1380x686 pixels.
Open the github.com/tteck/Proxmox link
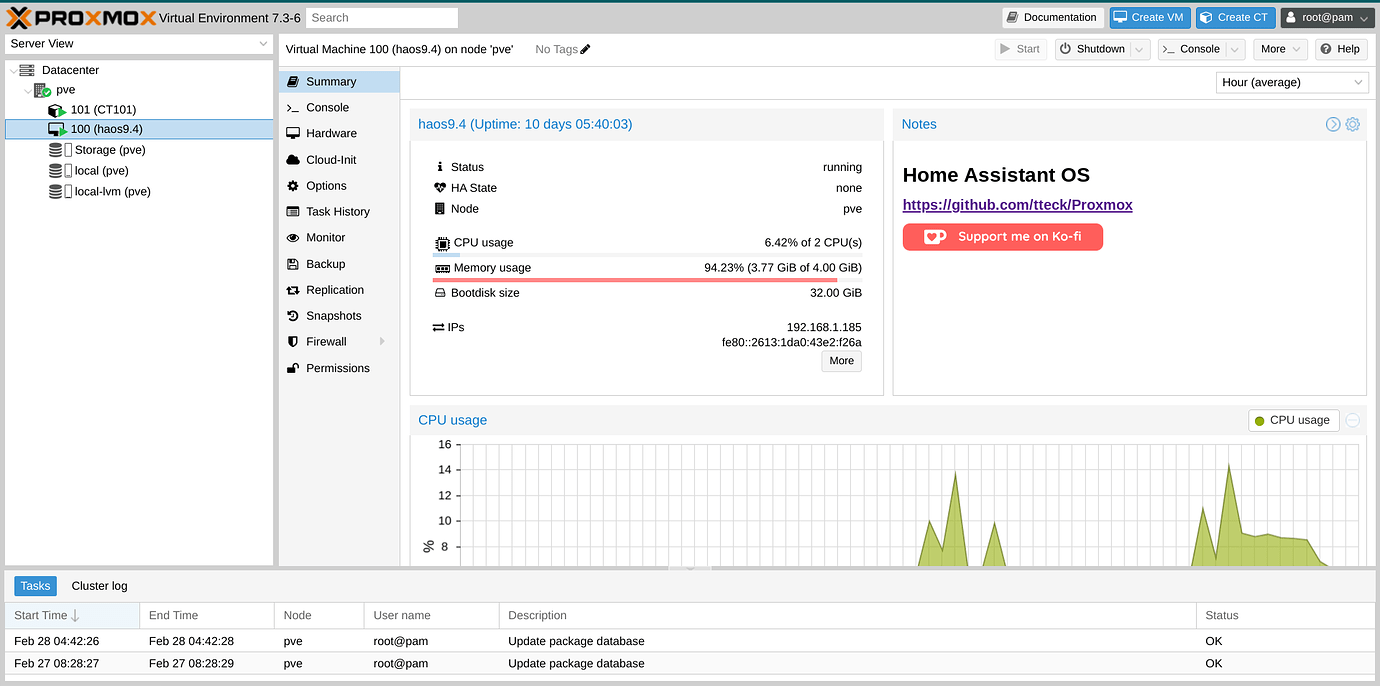pyautogui.click(x=1017, y=205)
